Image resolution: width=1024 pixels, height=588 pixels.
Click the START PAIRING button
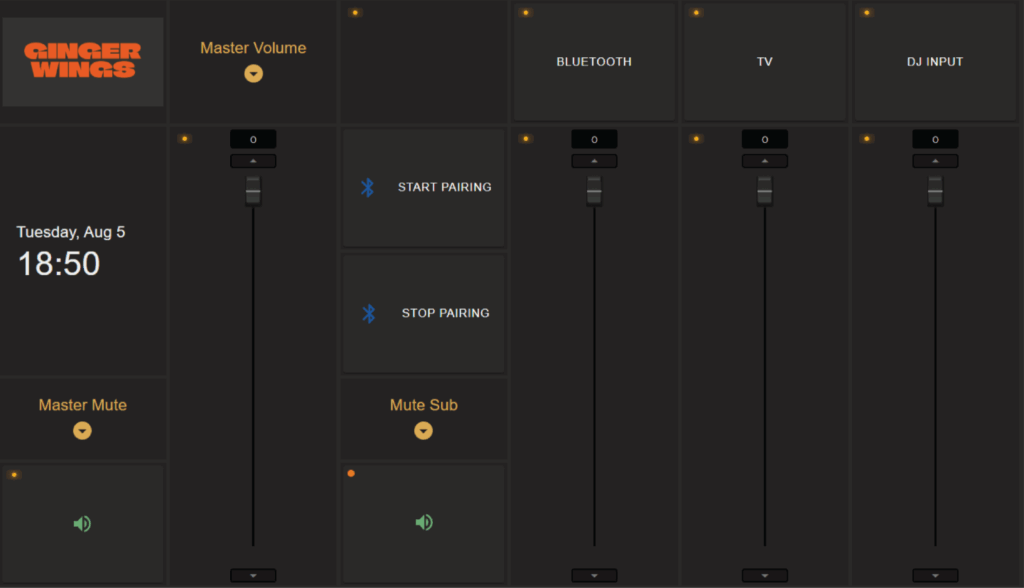[x=444, y=187]
